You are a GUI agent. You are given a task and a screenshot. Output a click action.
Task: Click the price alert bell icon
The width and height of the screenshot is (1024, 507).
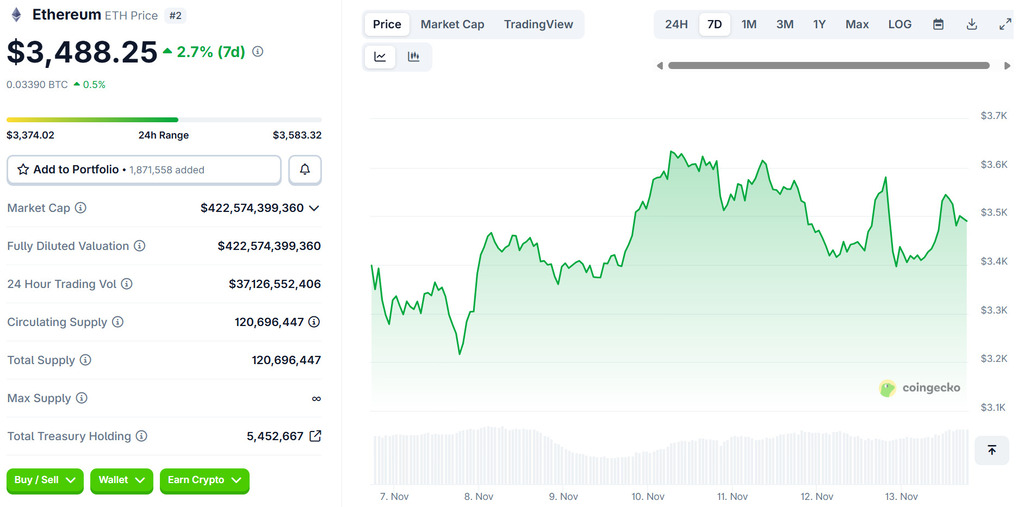[305, 170]
